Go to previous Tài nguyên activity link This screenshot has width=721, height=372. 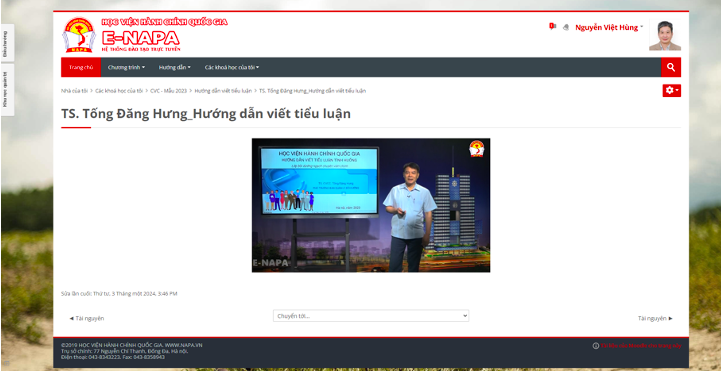86,318
